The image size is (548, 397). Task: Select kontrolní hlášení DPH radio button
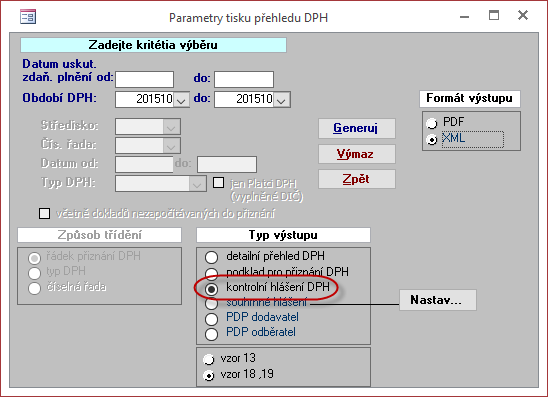[211, 289]
